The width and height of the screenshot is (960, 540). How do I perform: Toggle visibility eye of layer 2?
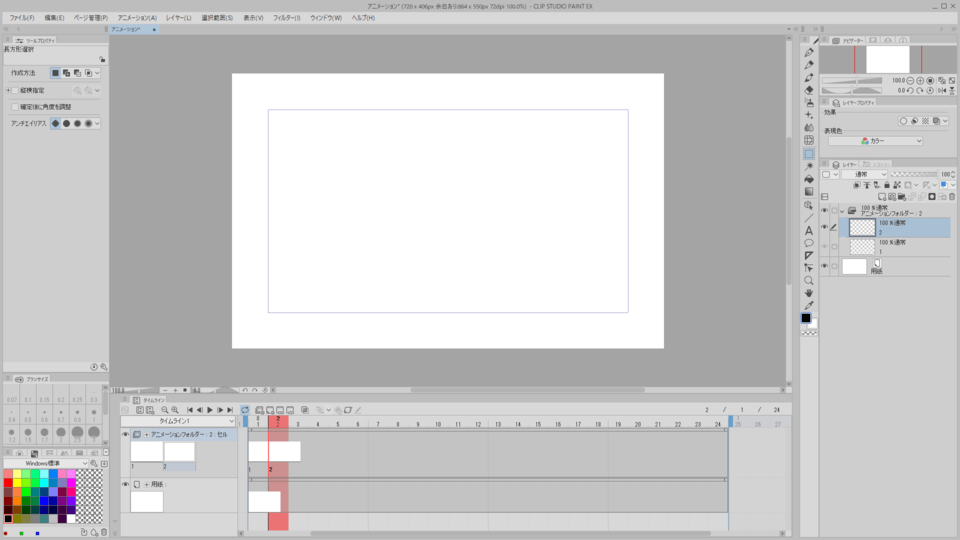pyautogui.click(x=825, y=227)
